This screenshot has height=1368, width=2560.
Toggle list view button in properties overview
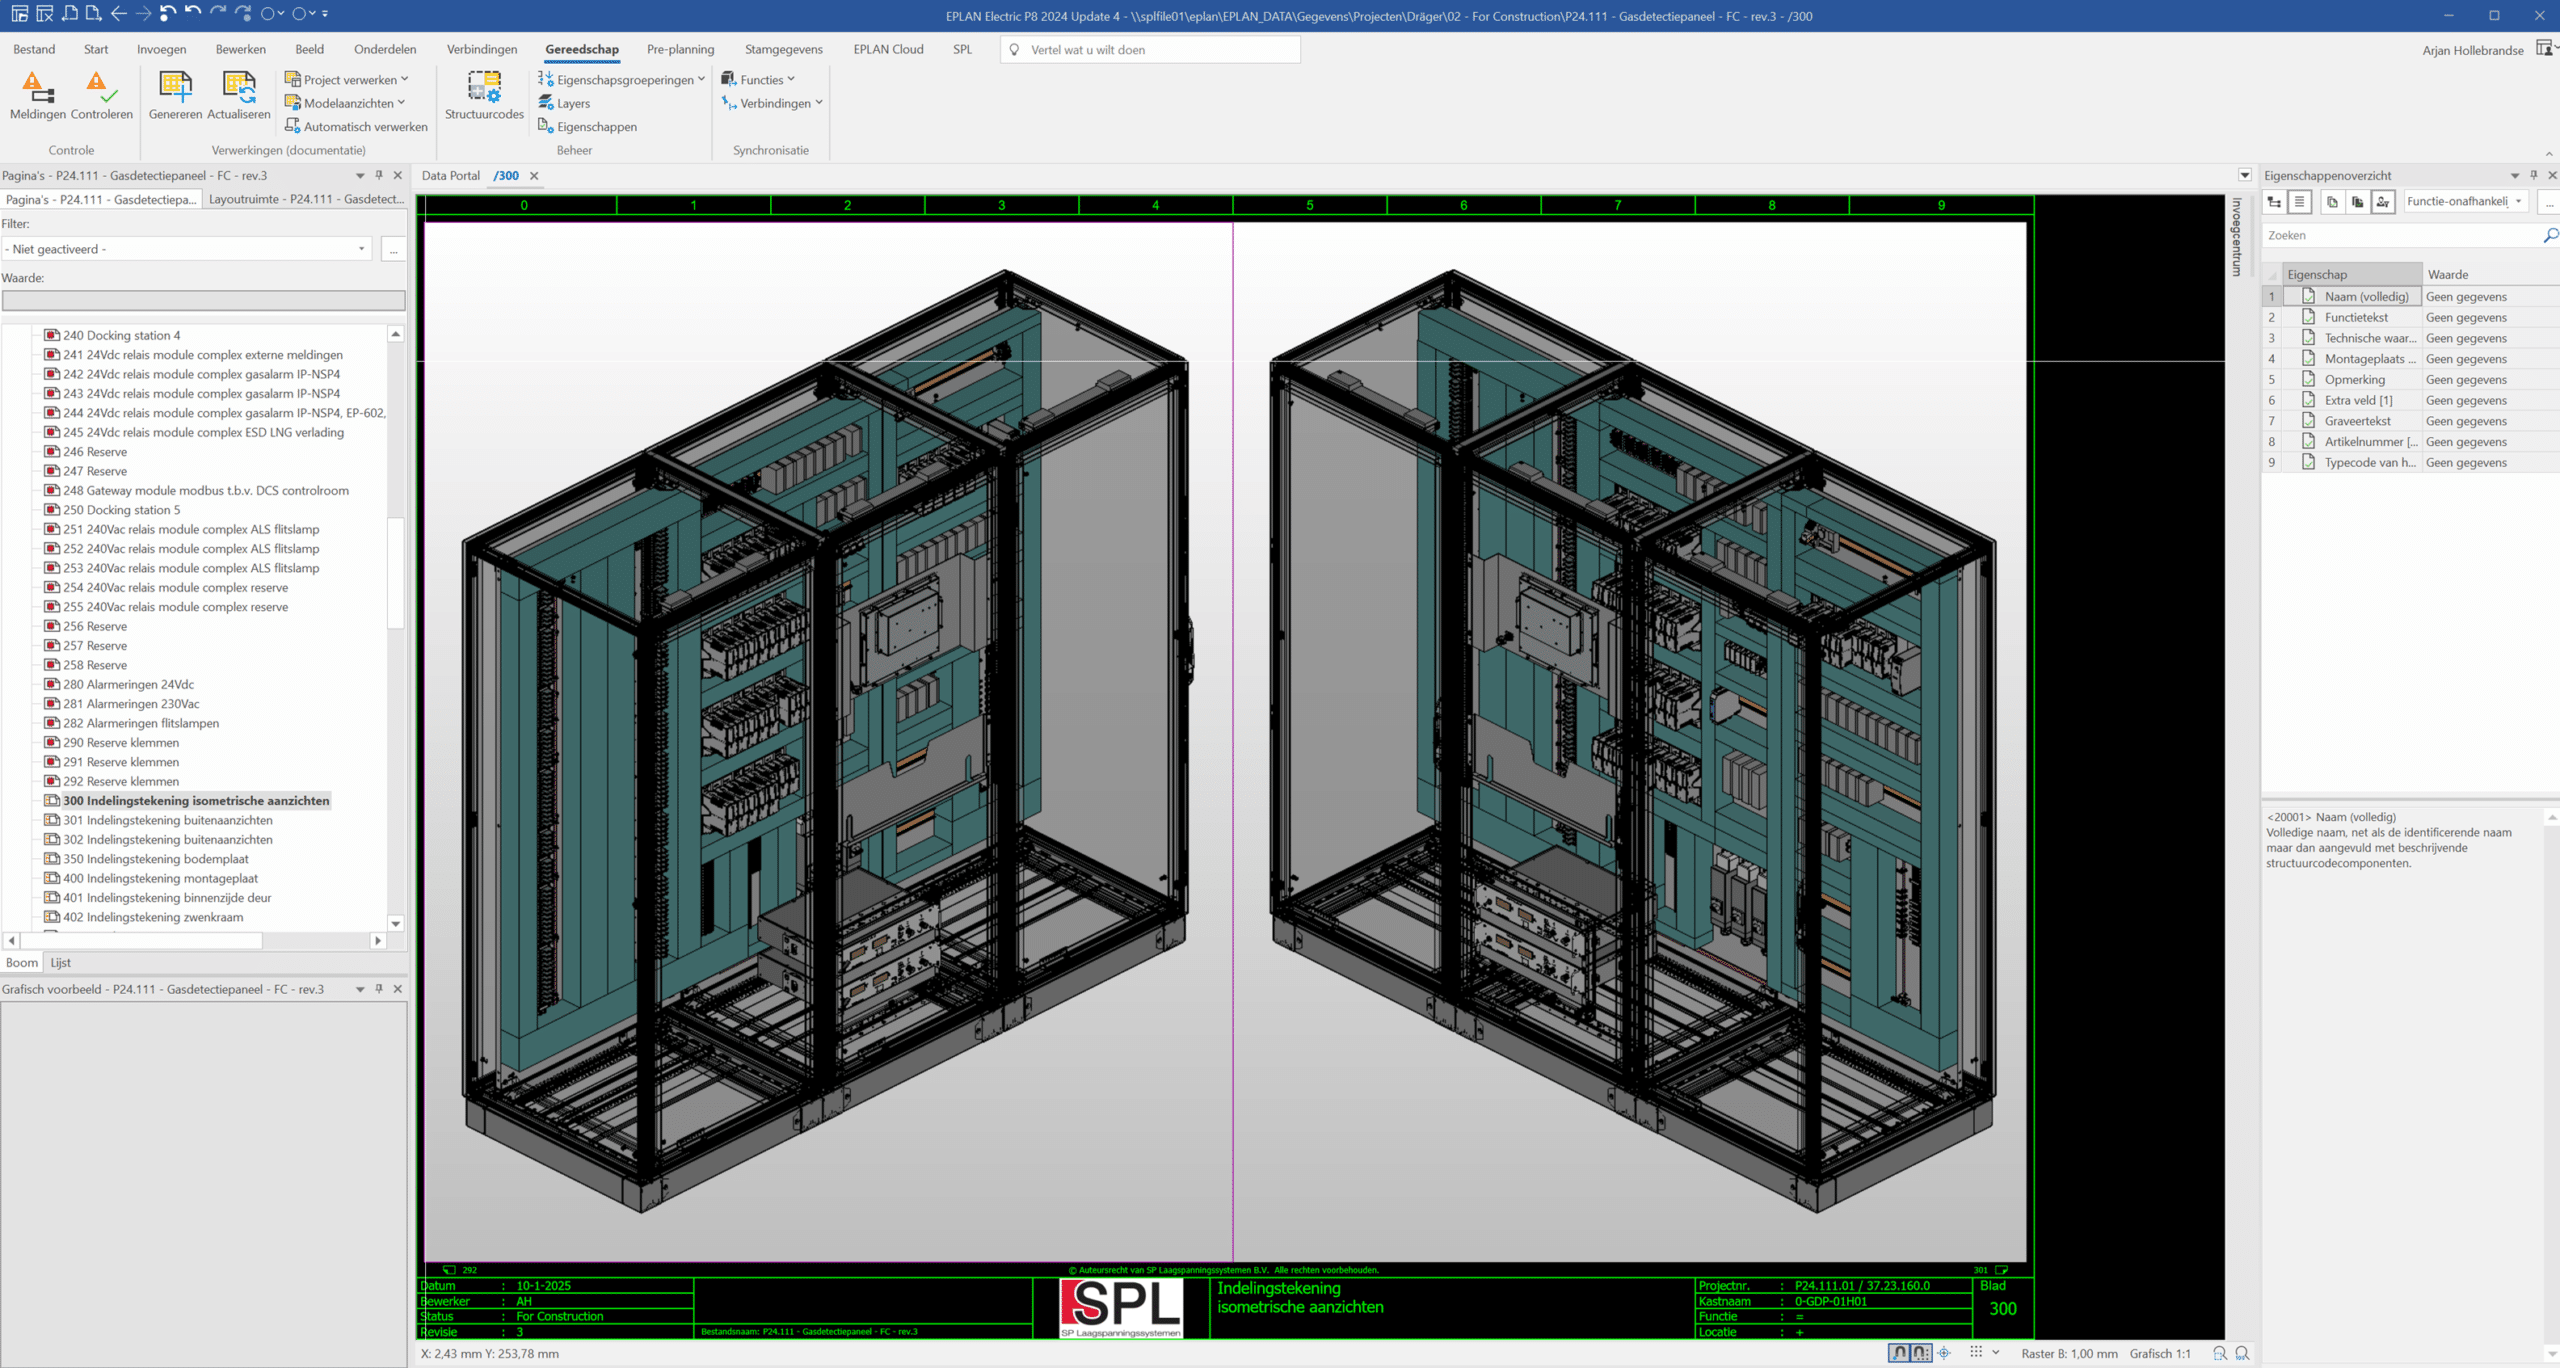click(x=2299, y=202)
